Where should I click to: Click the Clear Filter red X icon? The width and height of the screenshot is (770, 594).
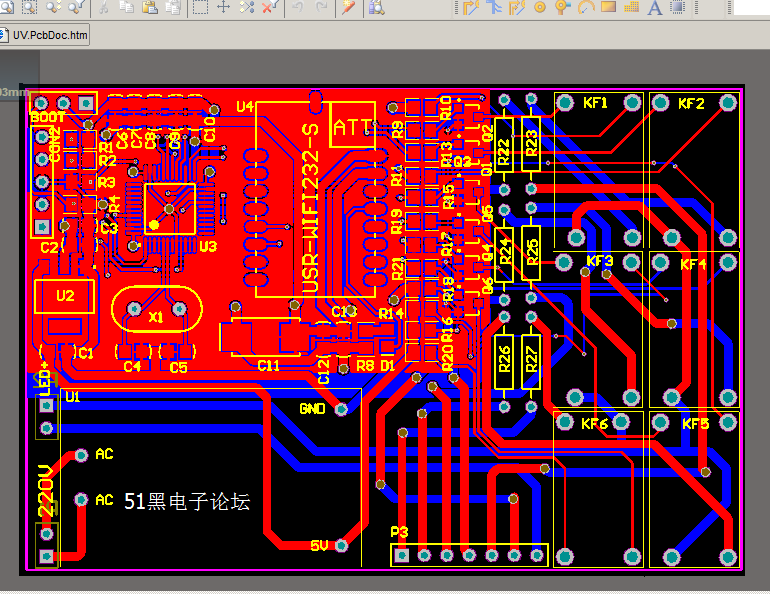[270, 7]
